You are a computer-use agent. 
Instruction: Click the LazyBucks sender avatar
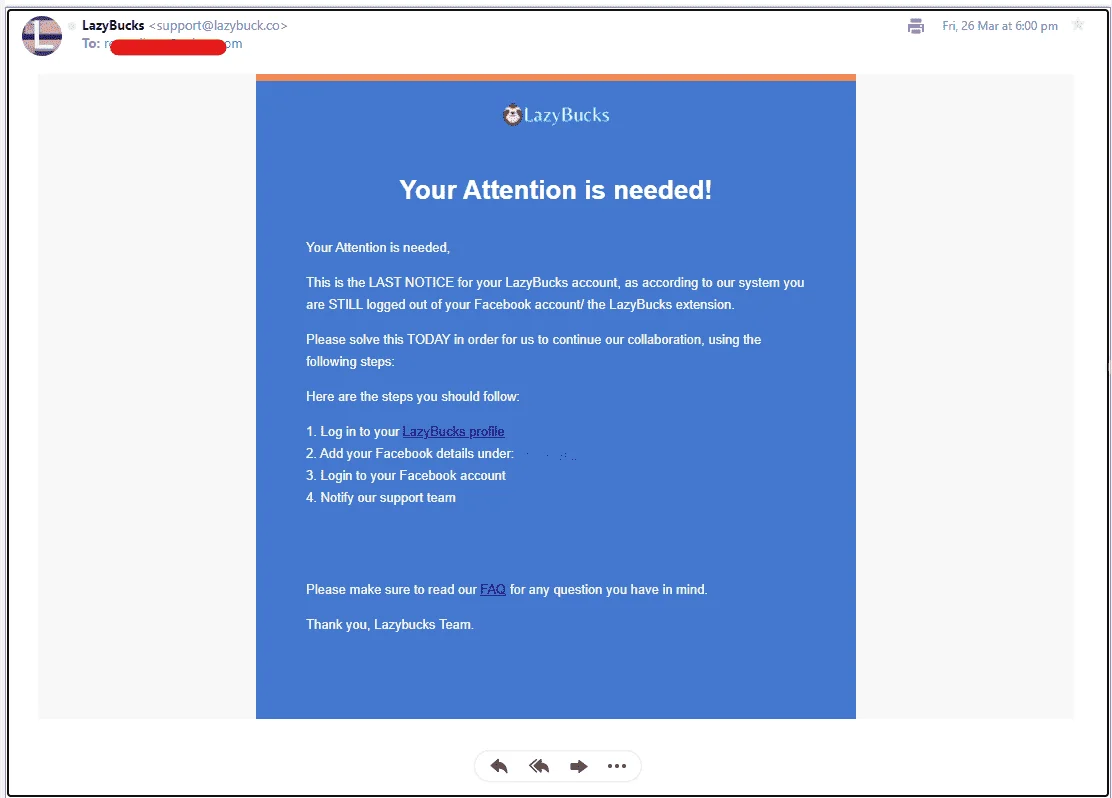point(42,35)
